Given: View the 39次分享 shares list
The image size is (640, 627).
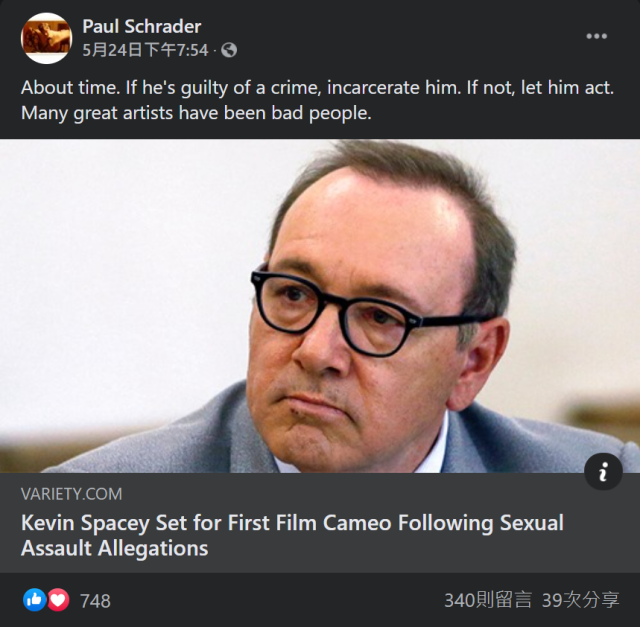Looking at the screenshot, I should (580, 600).
